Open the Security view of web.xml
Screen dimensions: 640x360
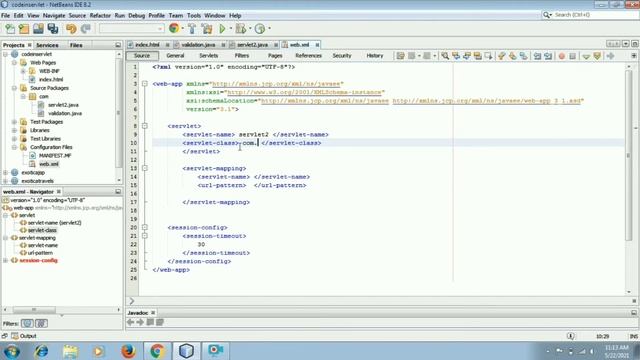(342, 56)
